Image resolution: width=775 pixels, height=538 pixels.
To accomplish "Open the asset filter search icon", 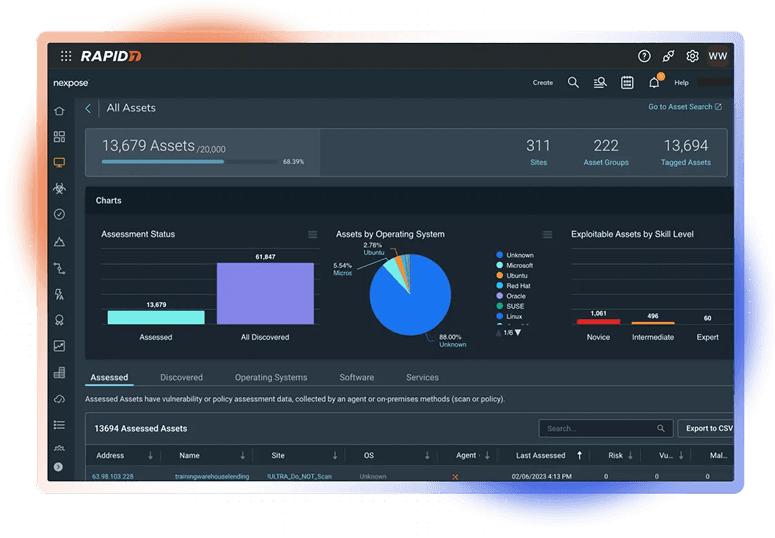I will pos(600,83).
